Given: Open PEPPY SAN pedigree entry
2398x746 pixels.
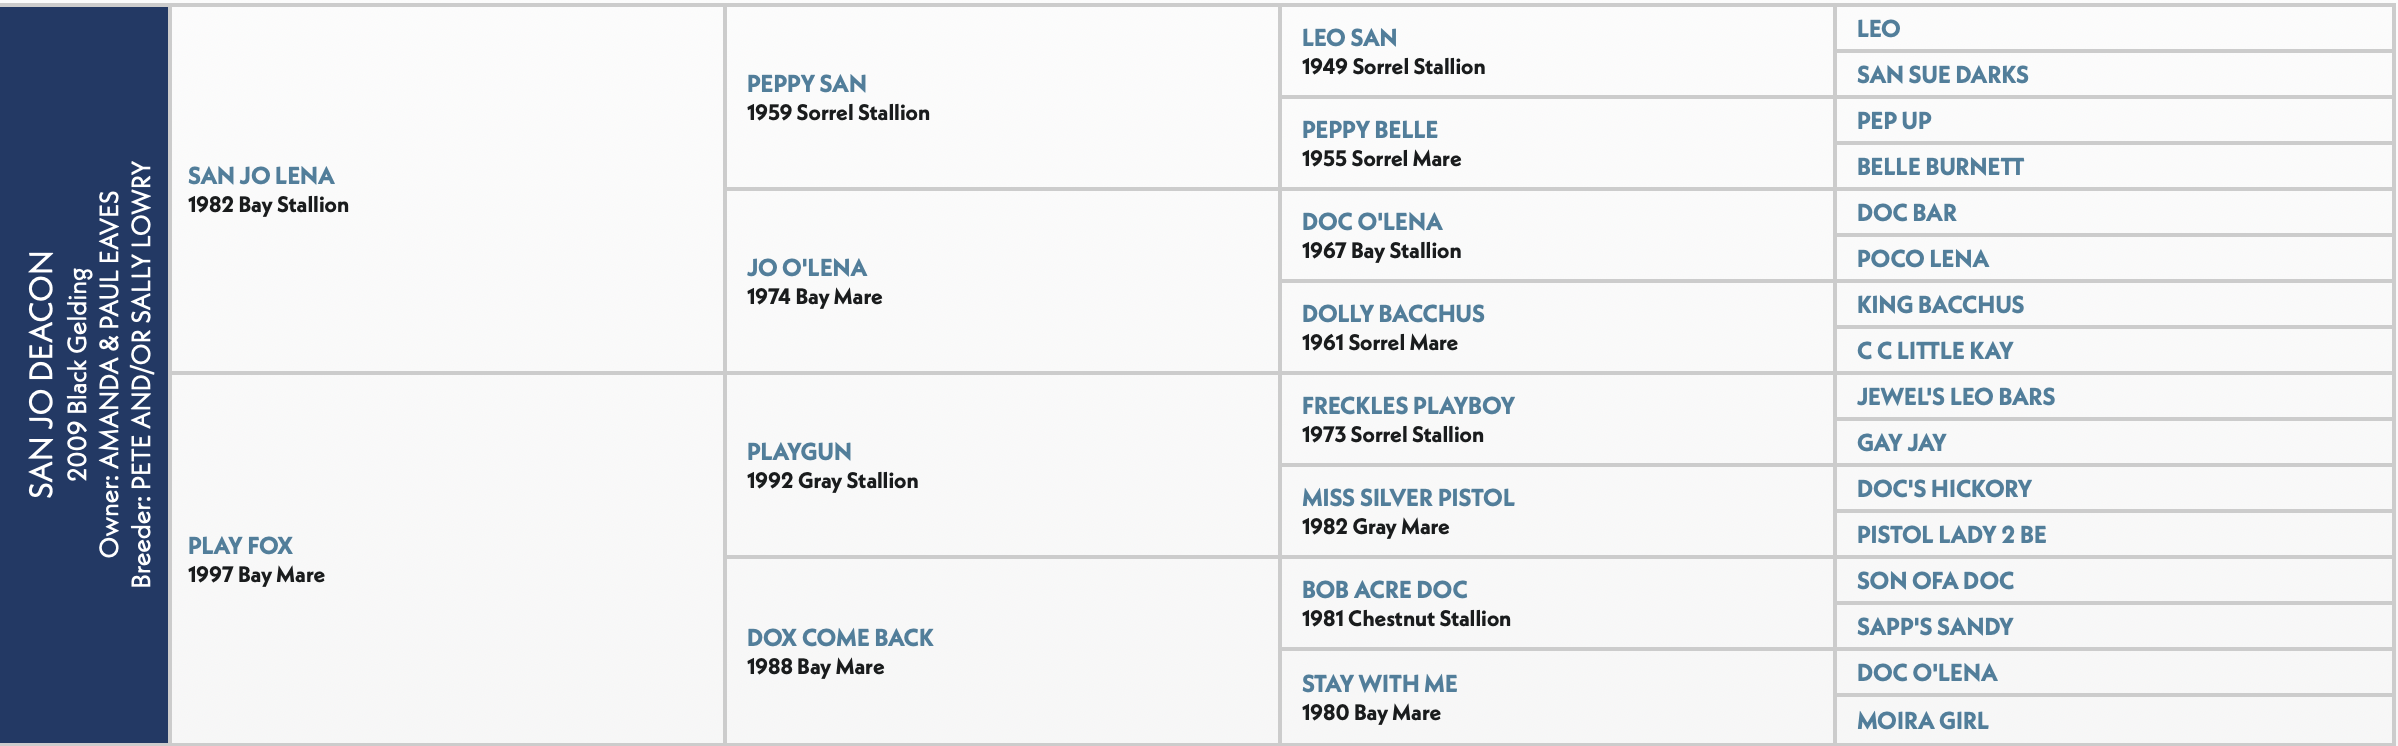Looking at the screenshot, I should (x=806, y=84).
